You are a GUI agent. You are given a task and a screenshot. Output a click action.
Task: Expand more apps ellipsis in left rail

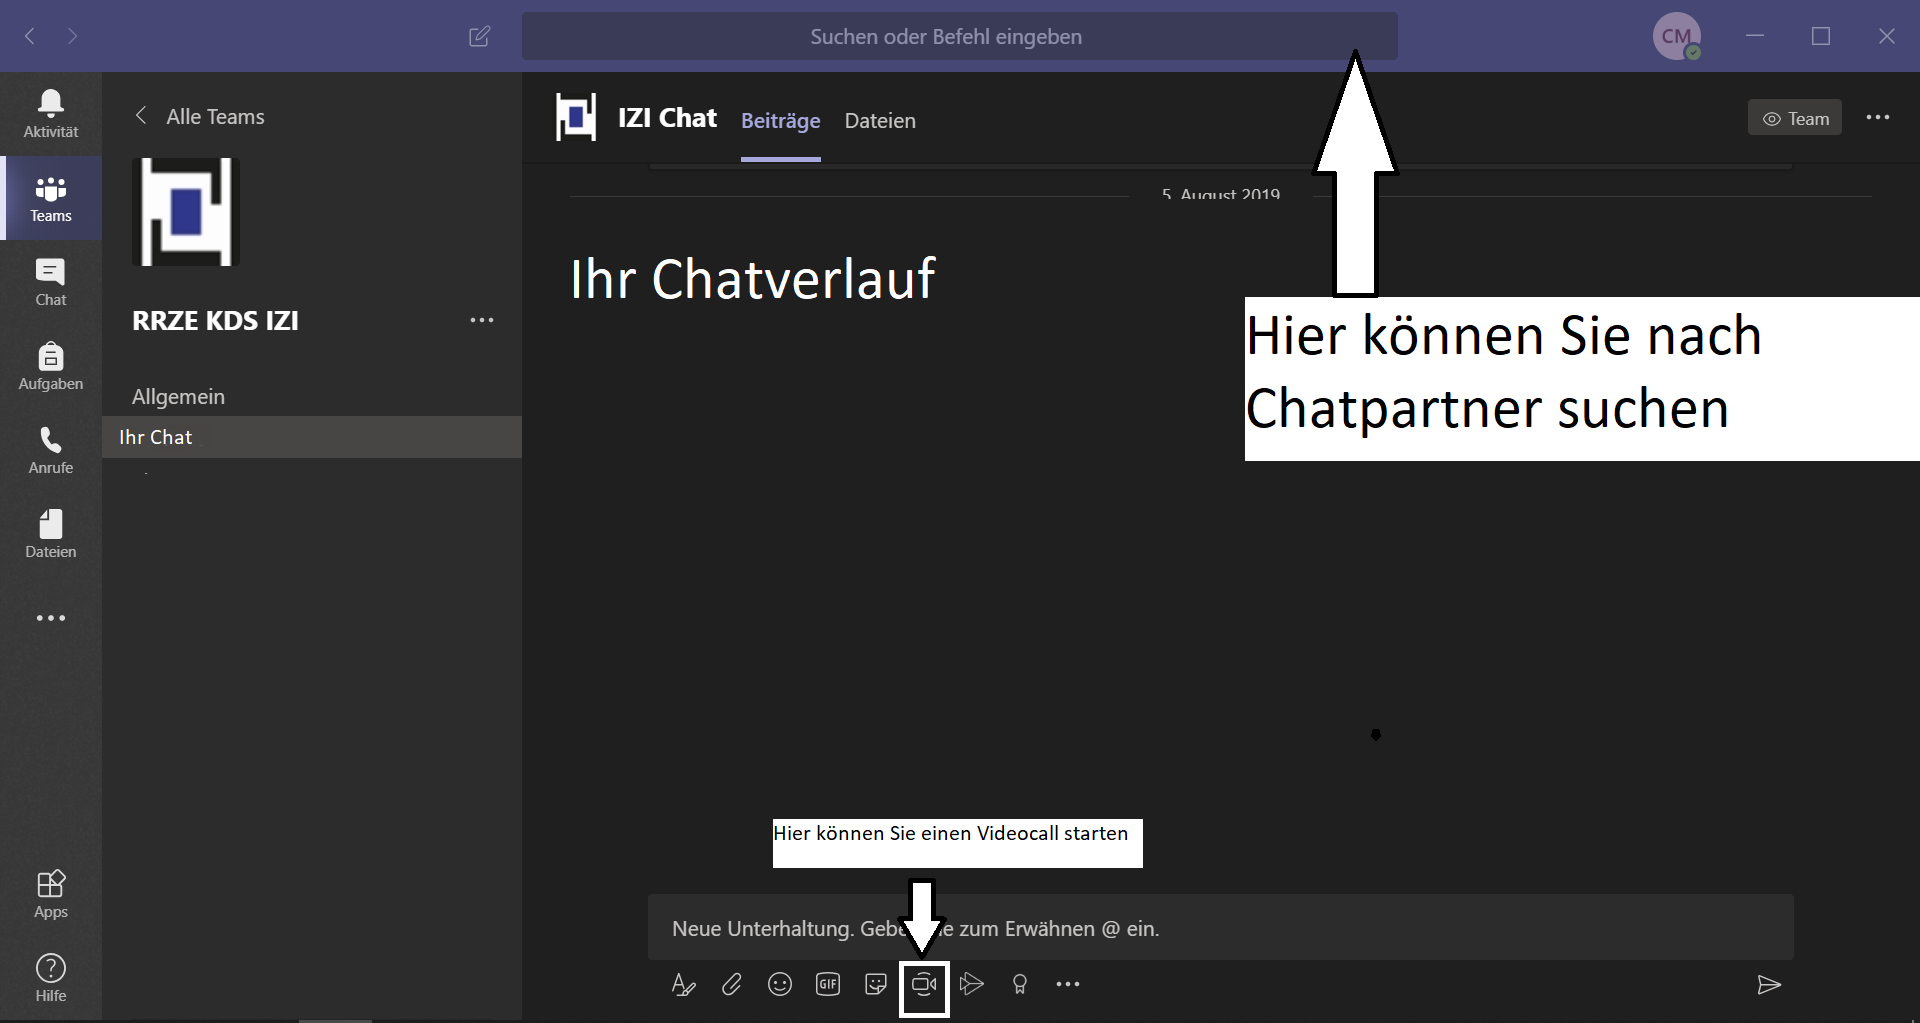point(50,618)
